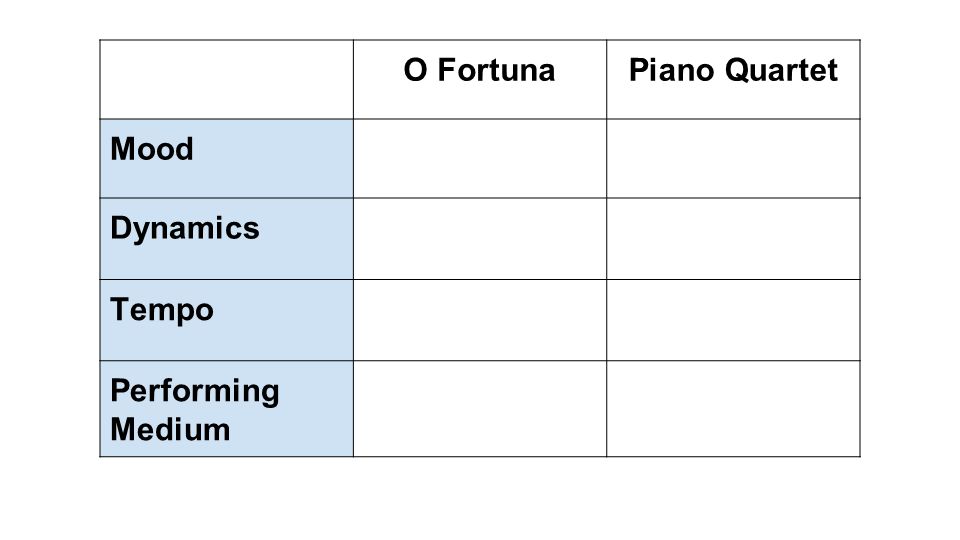This screenshot has height=540, width=960.
Task: Click the word Performing in last row
Action: point(195,392)
